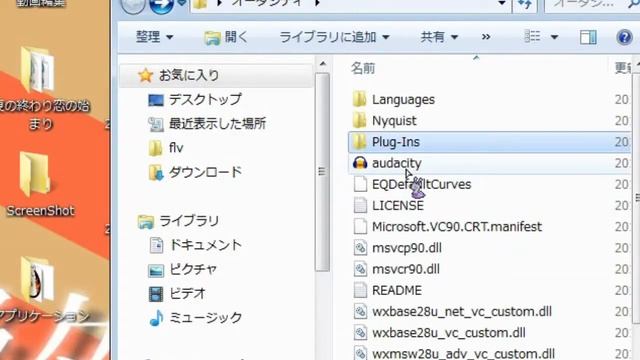The image size is (640, 360).
Task: Select wxbase28u_vc_custom.dll file icon
Action: tap(360, 333)
